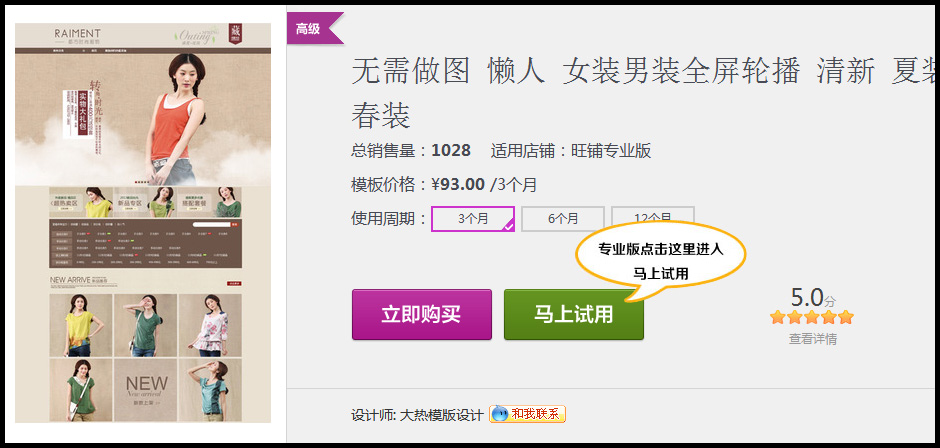
Task: Click the template title 无需做图 懒人
Action: tap(448, 72)
